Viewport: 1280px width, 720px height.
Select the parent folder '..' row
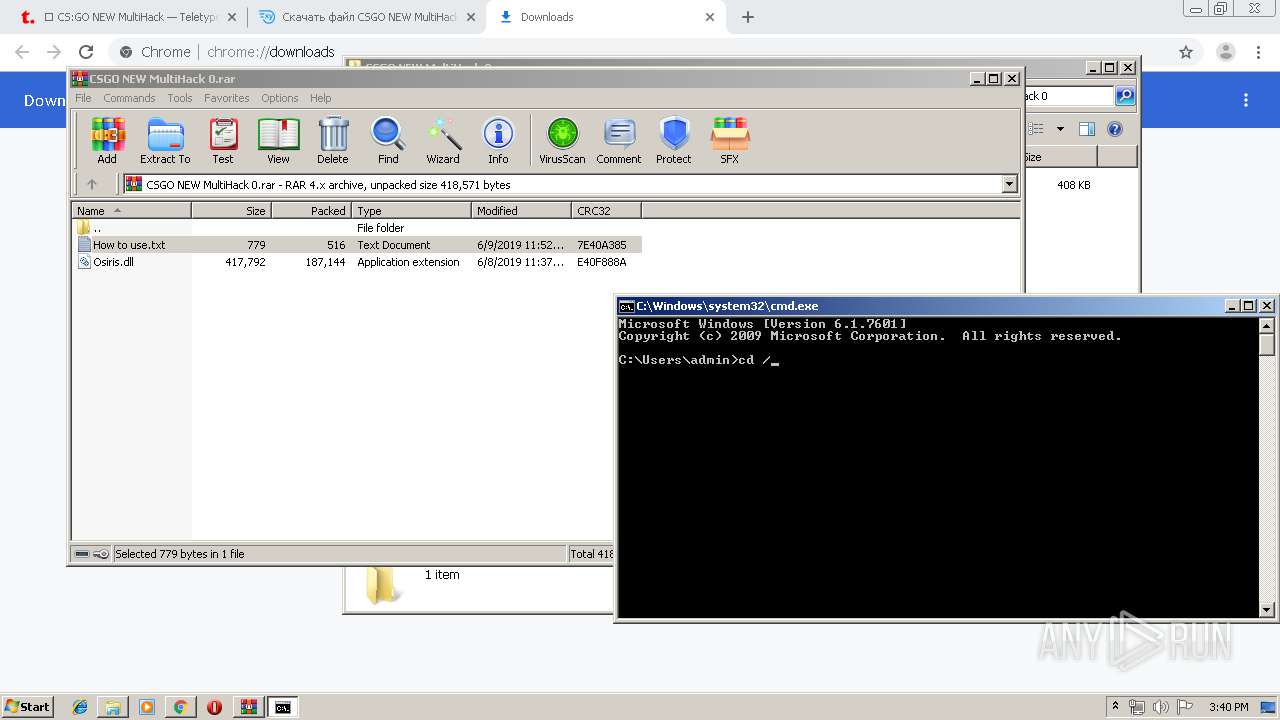point(357,228)
